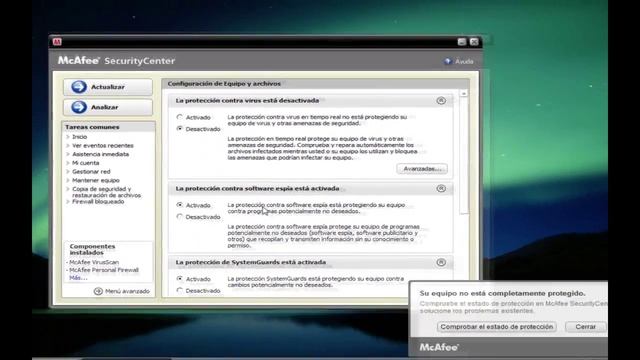Click the Actualizar update button
This screenshot has width=640, height=360.
pyautogui.click(x=108, y=87)
